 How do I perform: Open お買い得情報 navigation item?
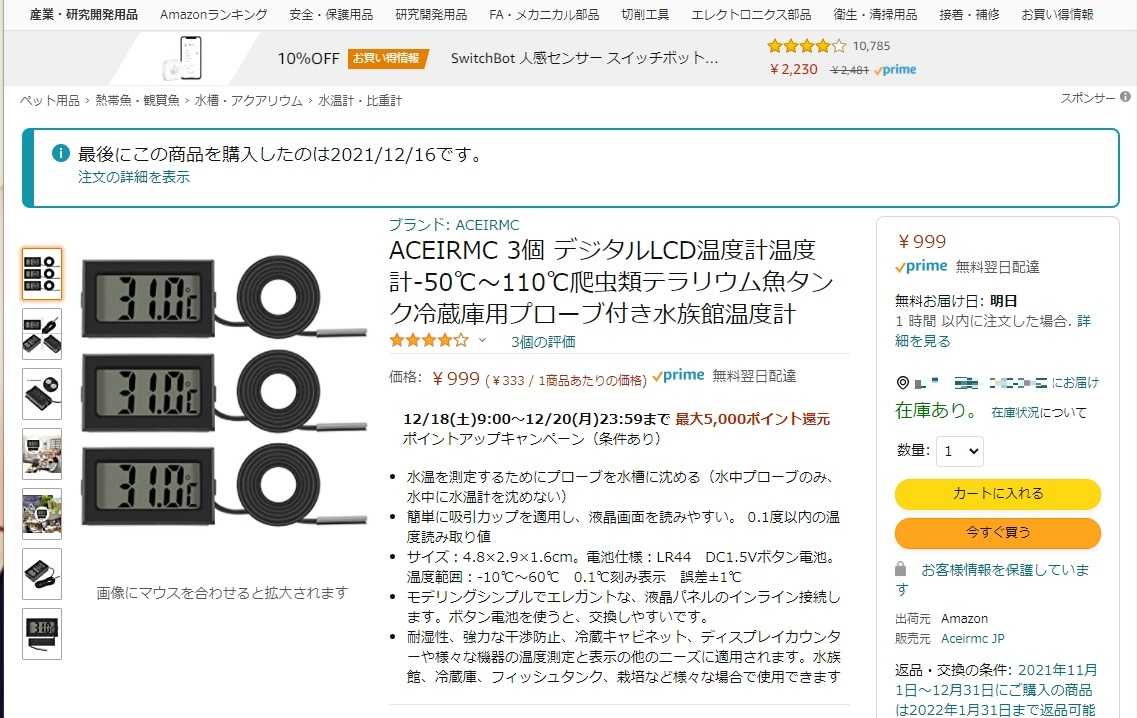[1057, 15]
